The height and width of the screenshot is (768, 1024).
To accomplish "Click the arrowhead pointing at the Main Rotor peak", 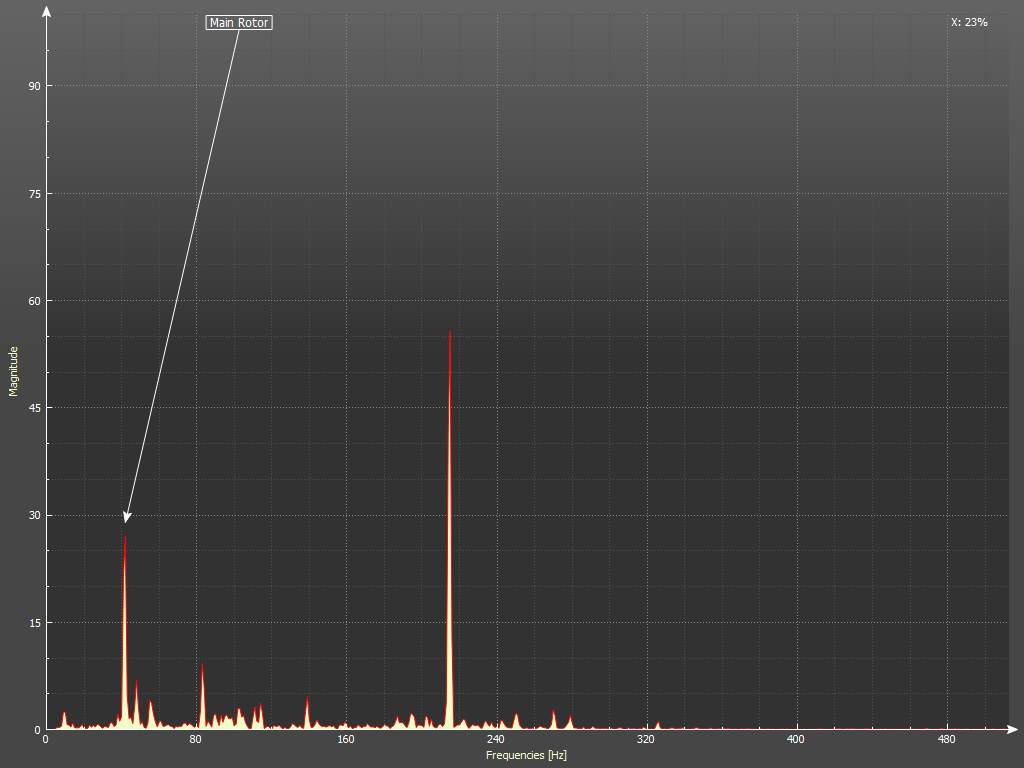I will coord(127,517).
